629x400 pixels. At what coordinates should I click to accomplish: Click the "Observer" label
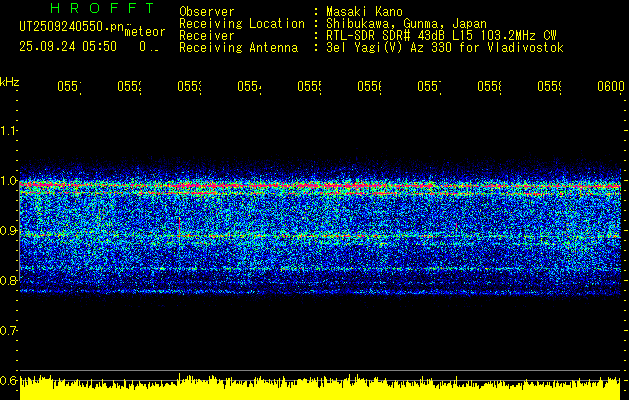[207, 12]
